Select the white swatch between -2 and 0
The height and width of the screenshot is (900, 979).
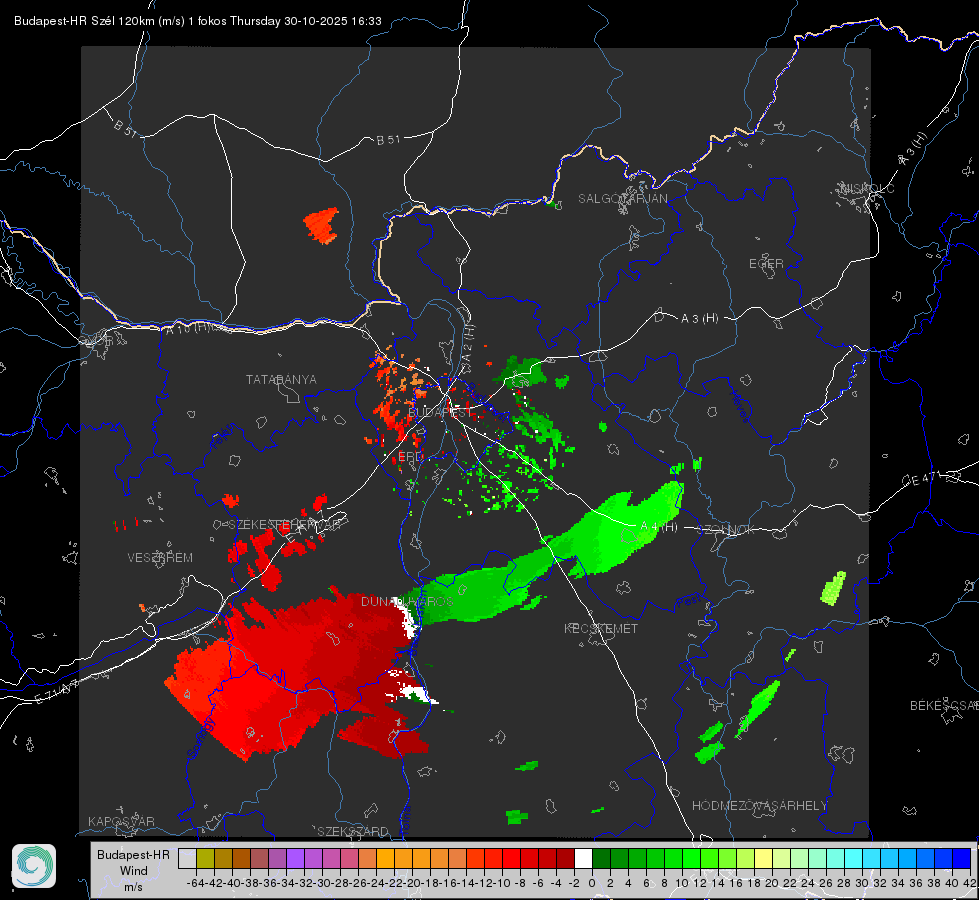coord(583,858)
